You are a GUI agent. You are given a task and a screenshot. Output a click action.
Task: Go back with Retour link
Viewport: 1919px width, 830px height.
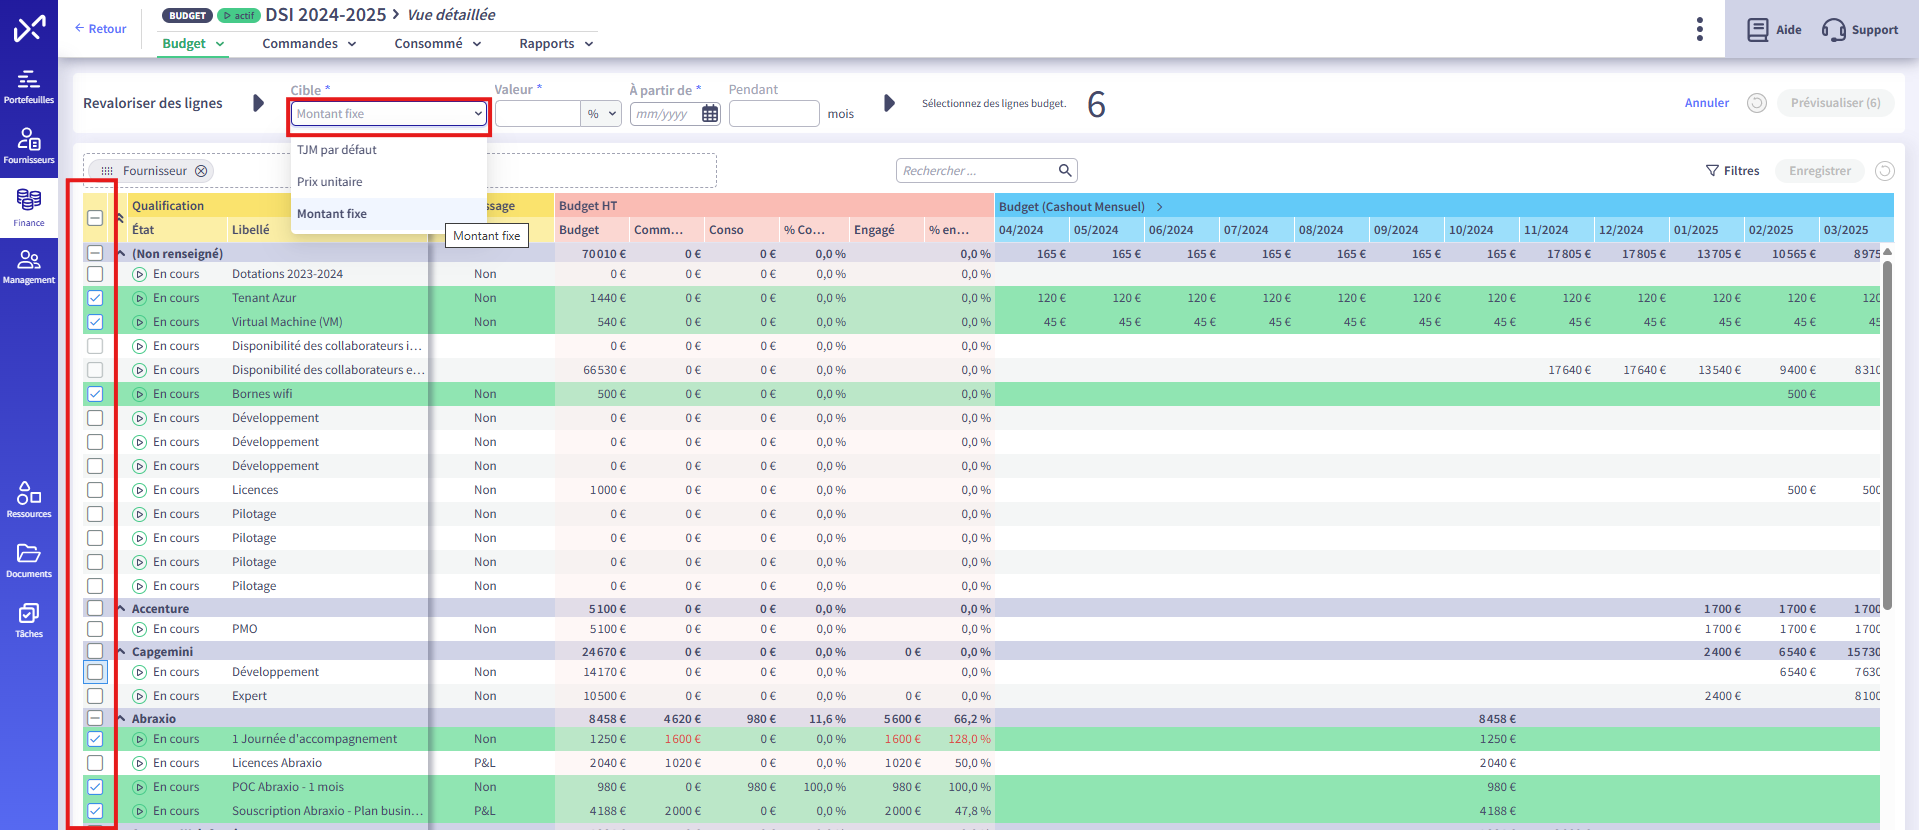(100, 29)
